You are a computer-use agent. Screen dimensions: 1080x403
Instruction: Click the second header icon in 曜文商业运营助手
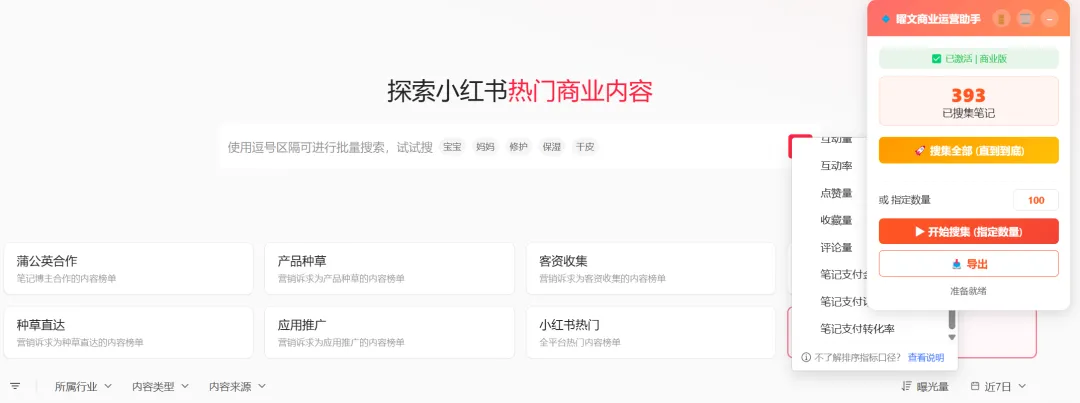click(1026, 19)
